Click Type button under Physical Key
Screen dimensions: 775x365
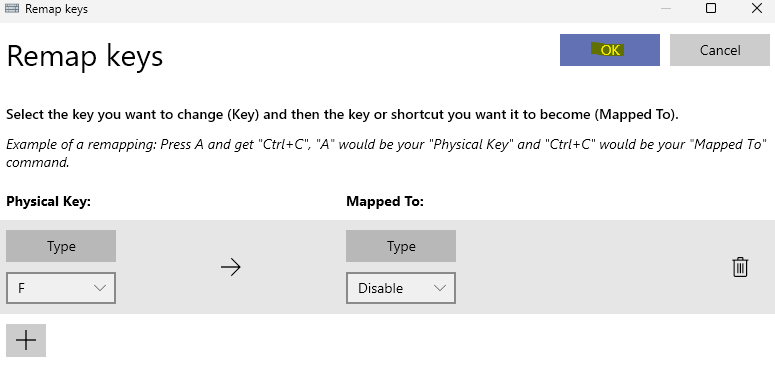click(61, 246)
